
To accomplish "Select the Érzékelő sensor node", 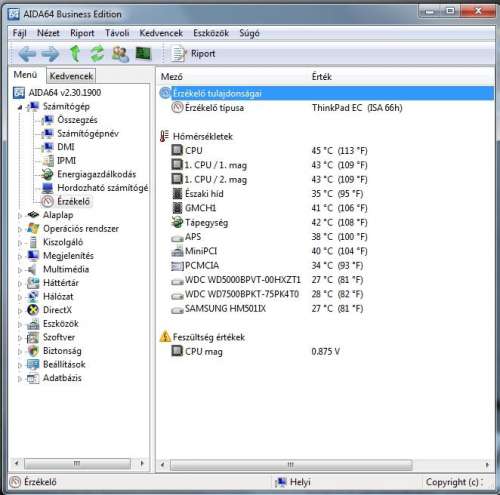I will click(73, 202).
